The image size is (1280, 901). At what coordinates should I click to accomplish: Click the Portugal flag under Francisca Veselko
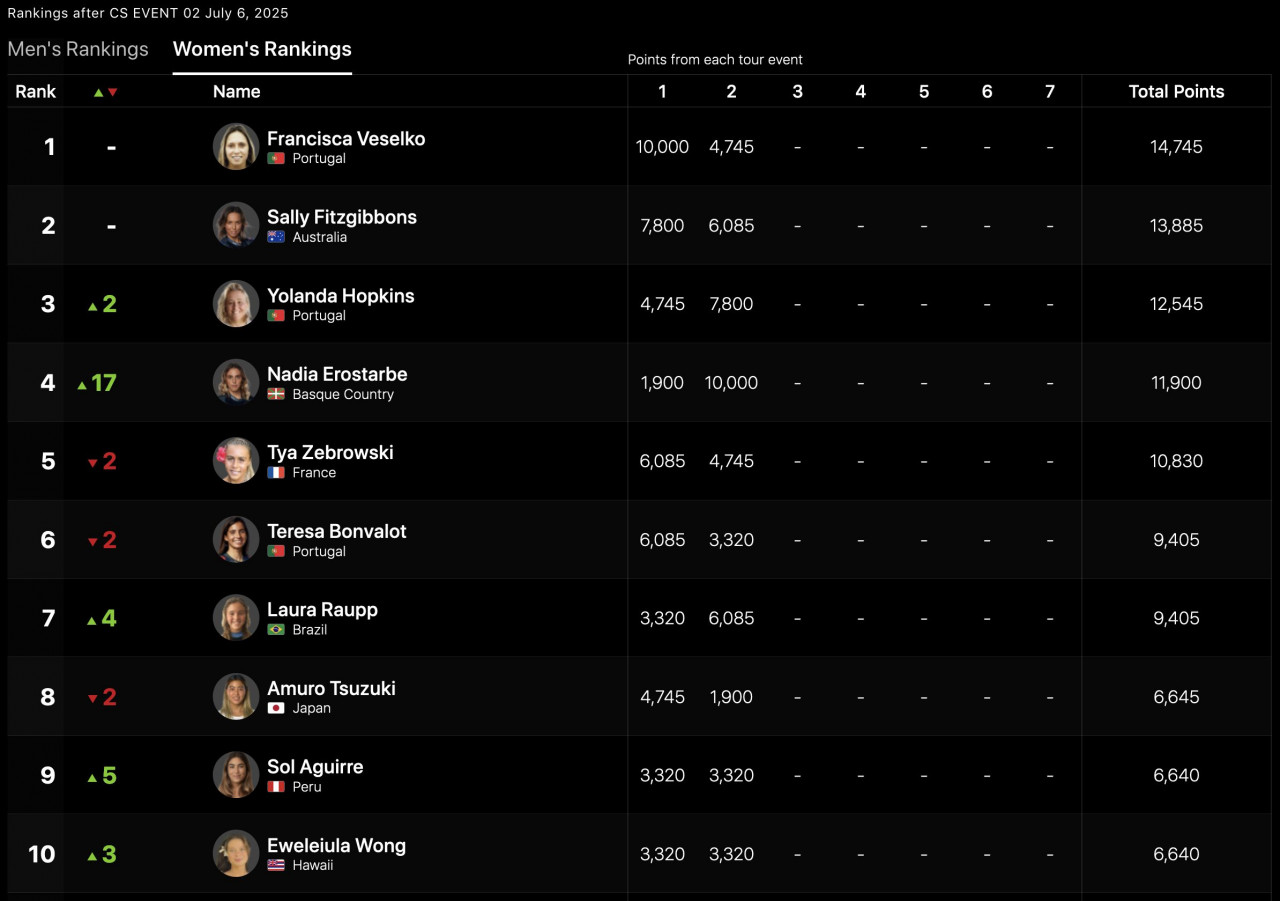coord(276,159)
